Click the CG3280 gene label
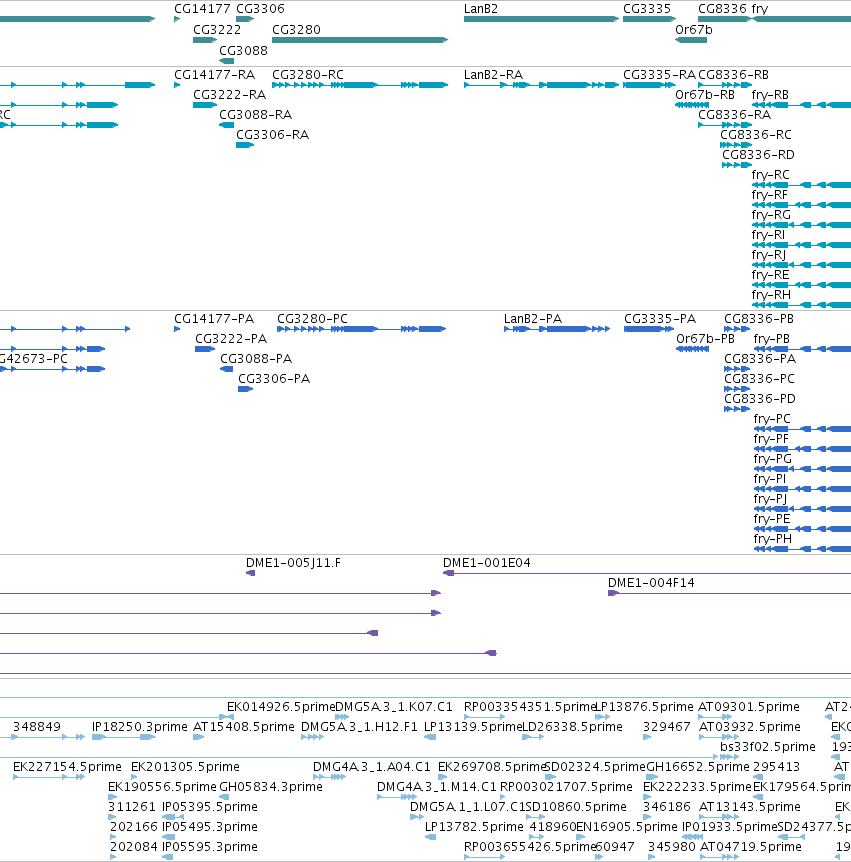The height and width of the screenshot is (862, 851). (296, 30)
